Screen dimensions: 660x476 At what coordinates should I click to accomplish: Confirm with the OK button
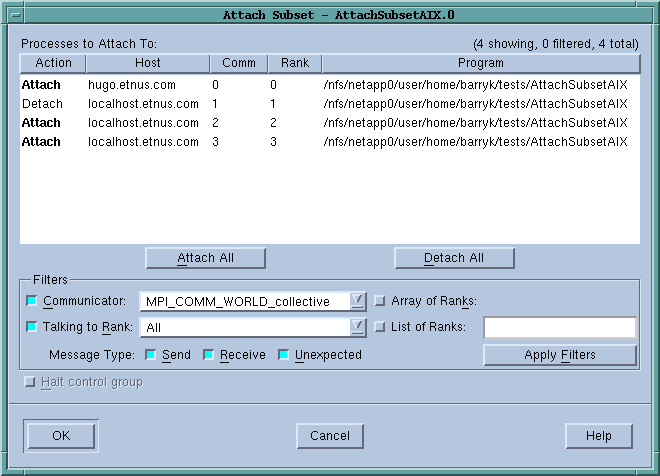tap(61, 436)
